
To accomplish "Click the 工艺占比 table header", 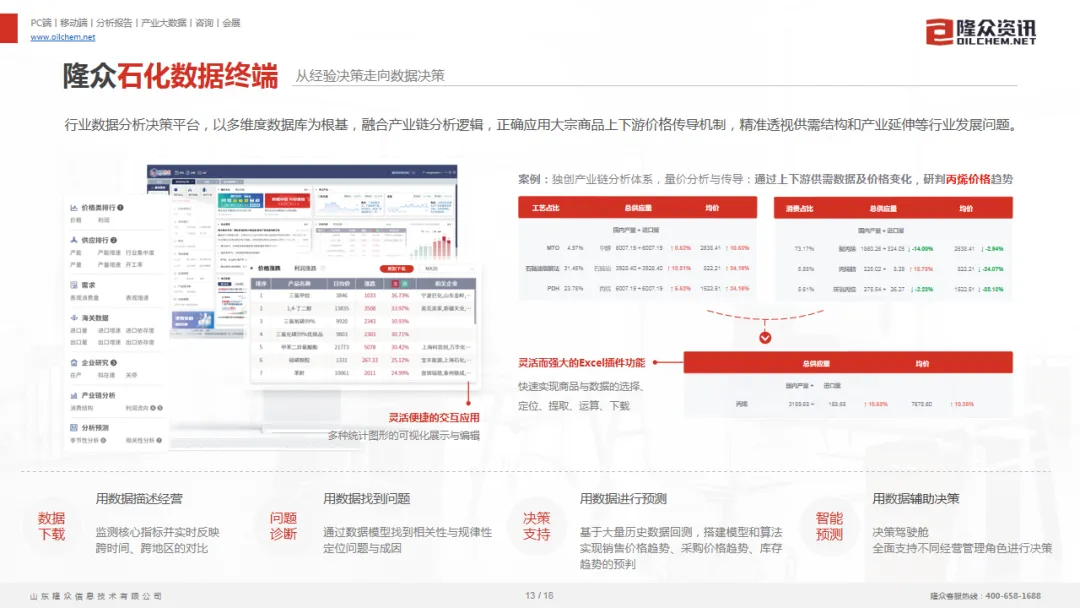I will pyautogui.click(x=546, y=208).
